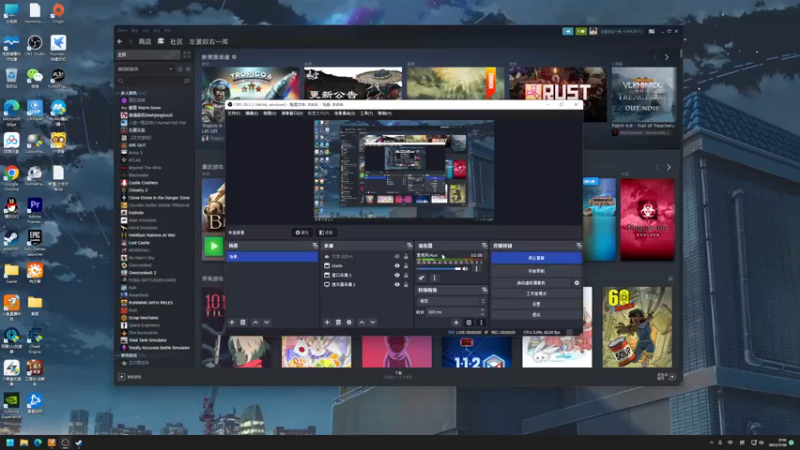Image resolution: width=800 pixels, height=450 pixels.
Task: Open the 工具(T) menu in OBS
Action: tap(367, 113)
